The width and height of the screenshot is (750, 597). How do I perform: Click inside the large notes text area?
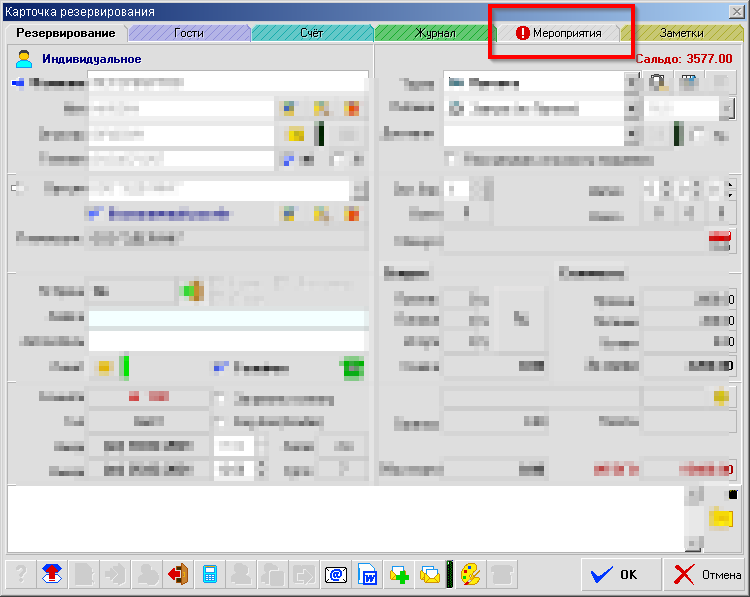click(x=340, y=517)
